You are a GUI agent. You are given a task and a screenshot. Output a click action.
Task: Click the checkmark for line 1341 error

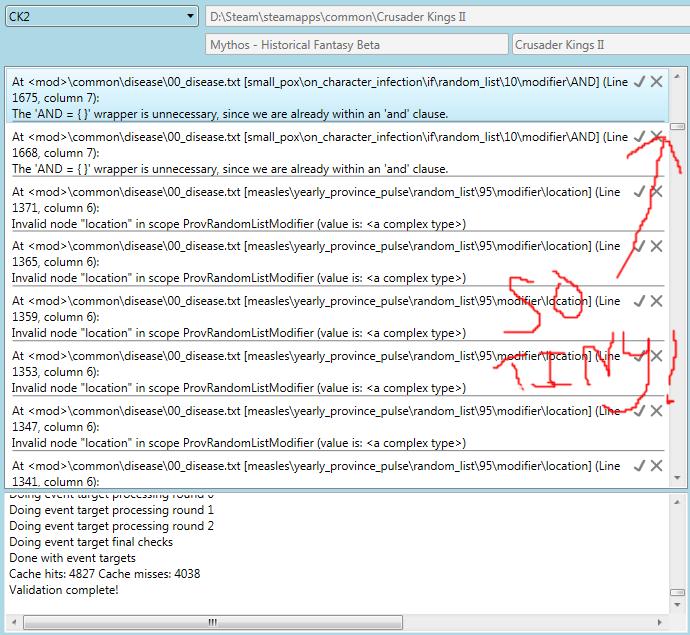[639, 466]
